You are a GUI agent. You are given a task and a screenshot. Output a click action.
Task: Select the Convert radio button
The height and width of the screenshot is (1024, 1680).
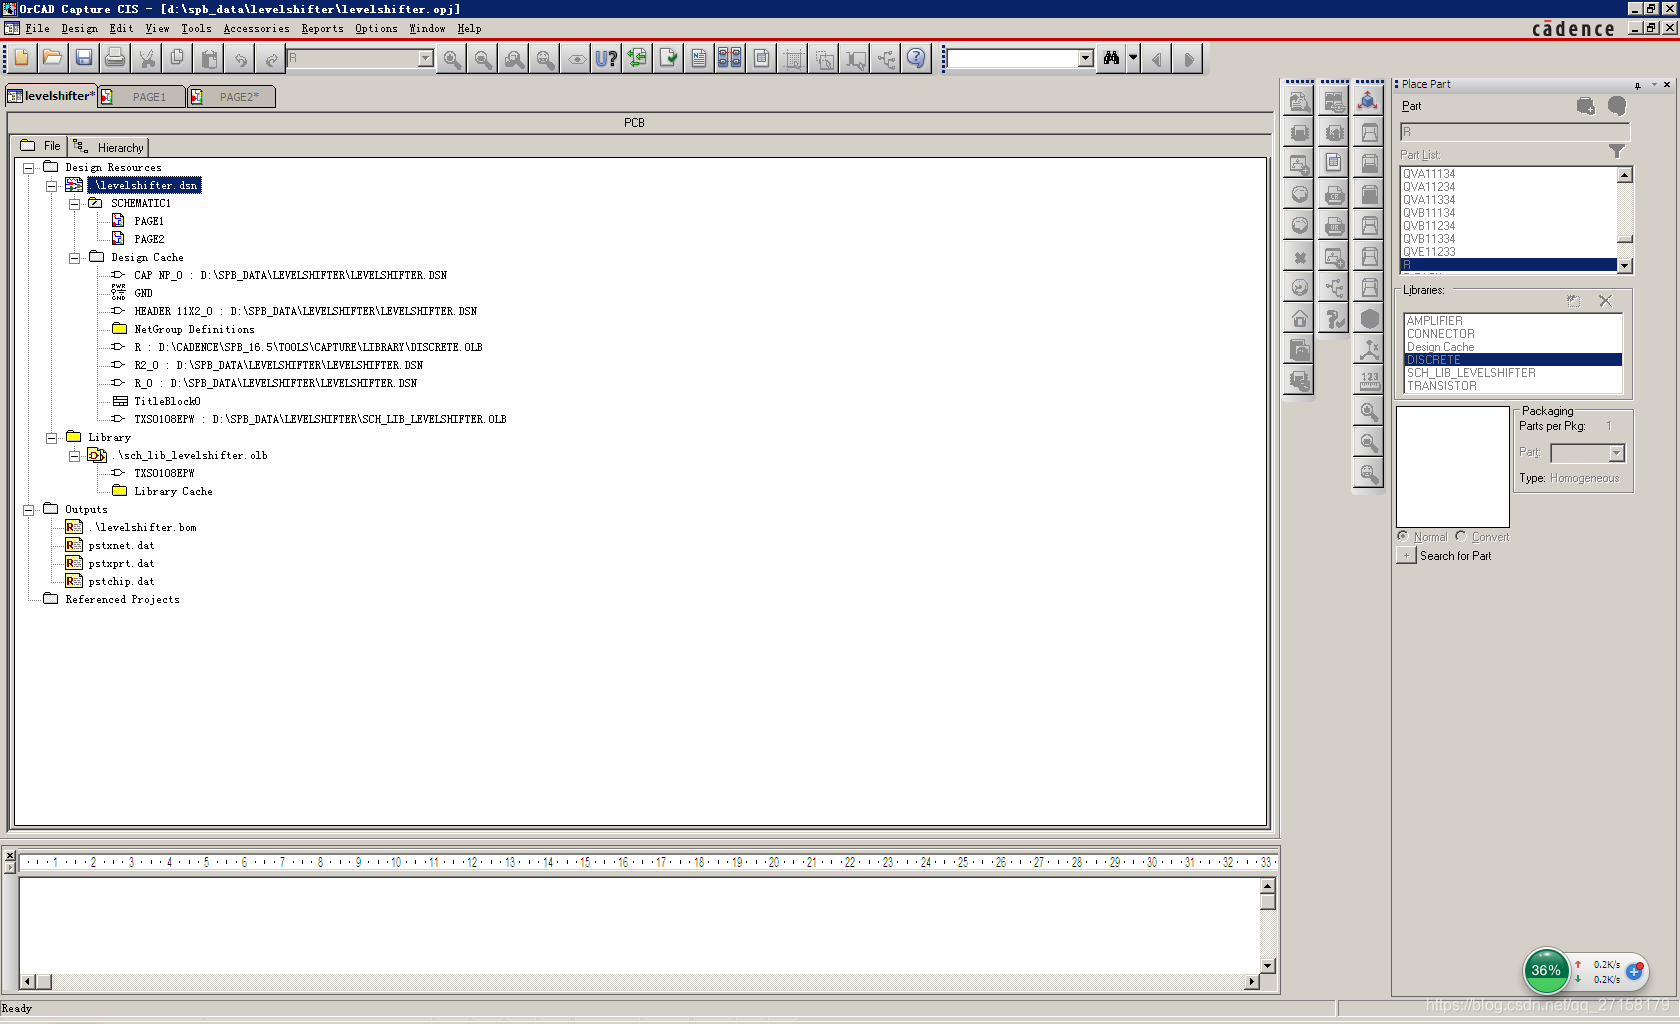point(1461,537)
